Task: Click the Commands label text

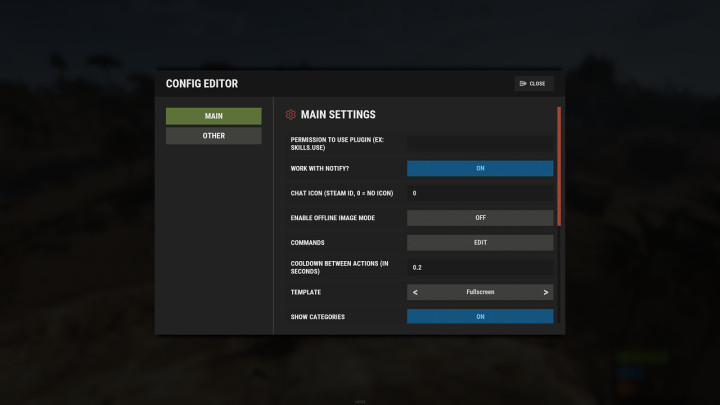Action: click(307, 242)
